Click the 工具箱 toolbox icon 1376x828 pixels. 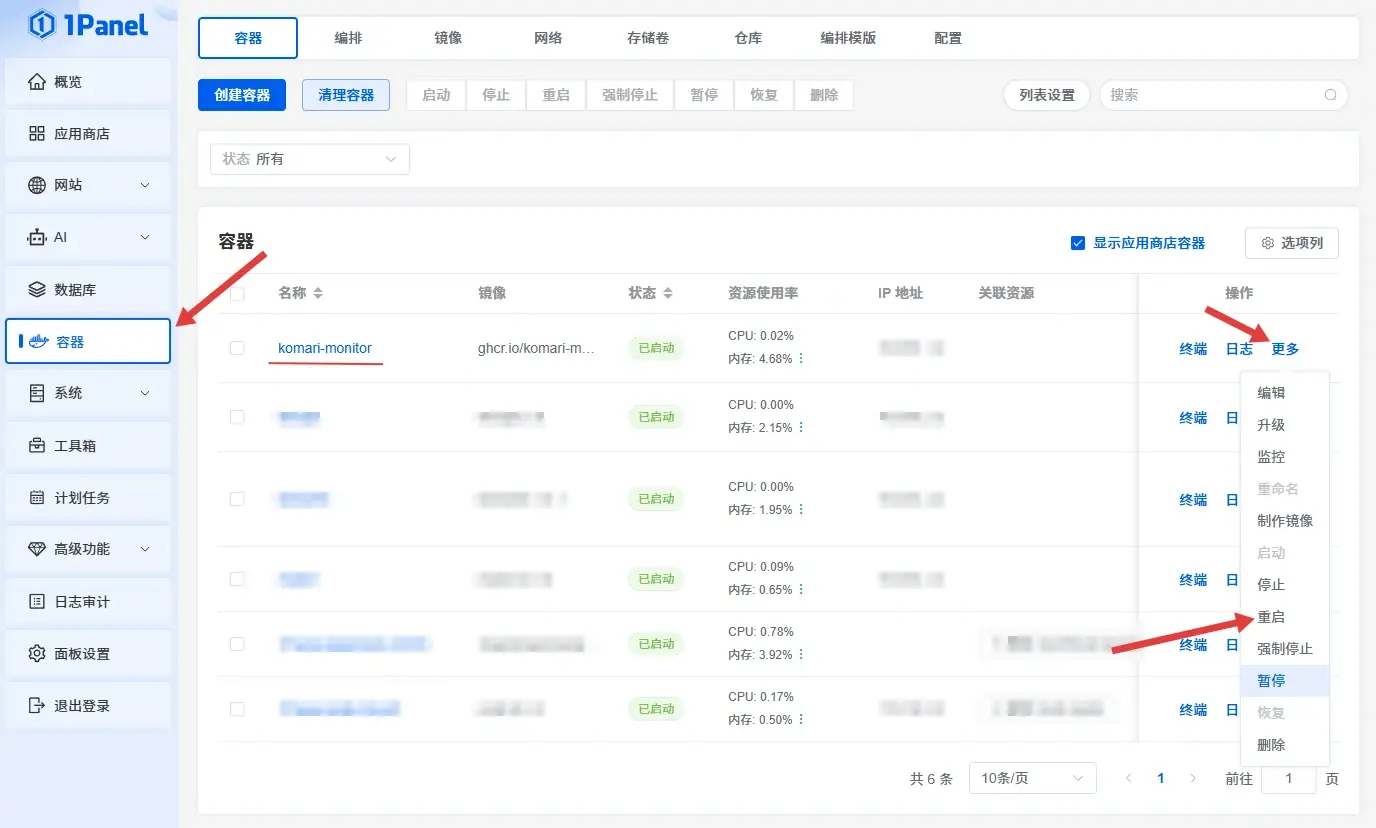pyautogui.click(x=37, y=446)
